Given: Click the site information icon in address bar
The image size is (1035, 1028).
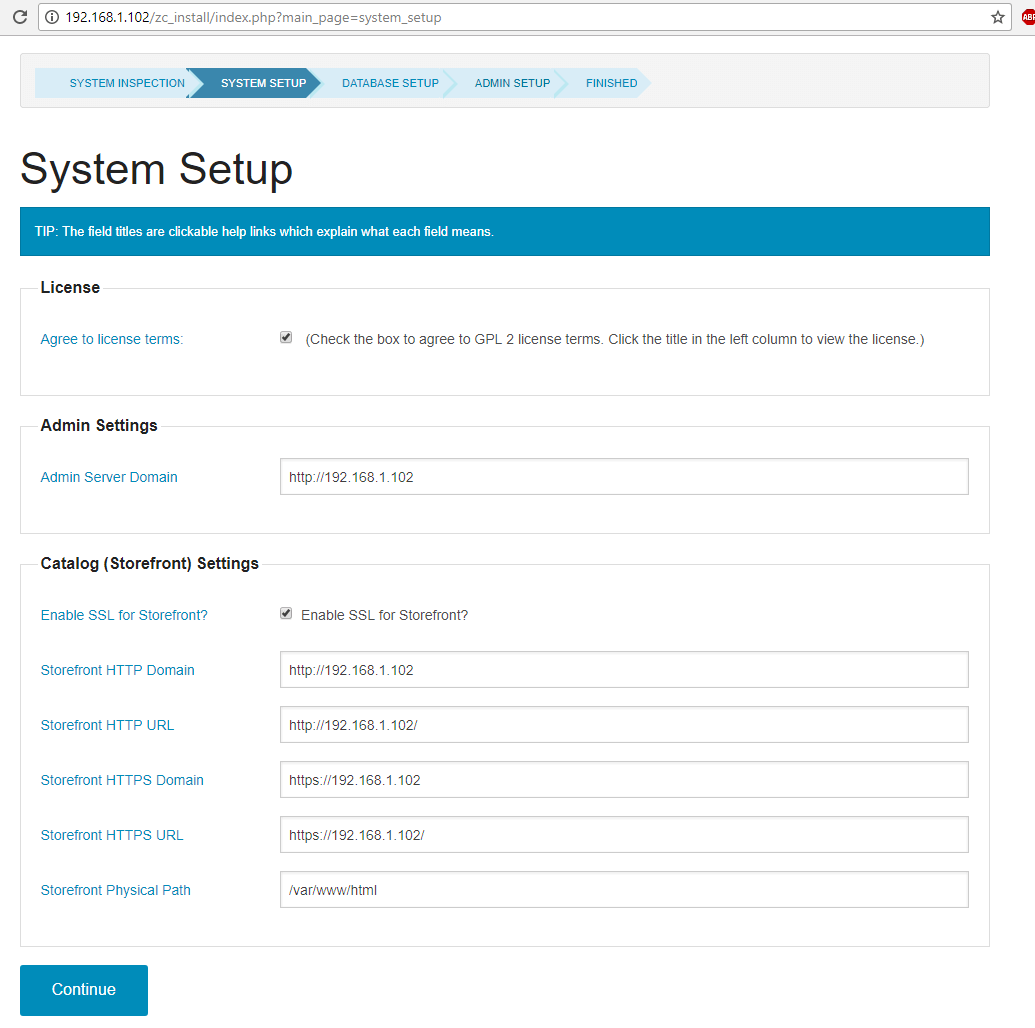Looking at the screenshot, I should click(52, 17).
